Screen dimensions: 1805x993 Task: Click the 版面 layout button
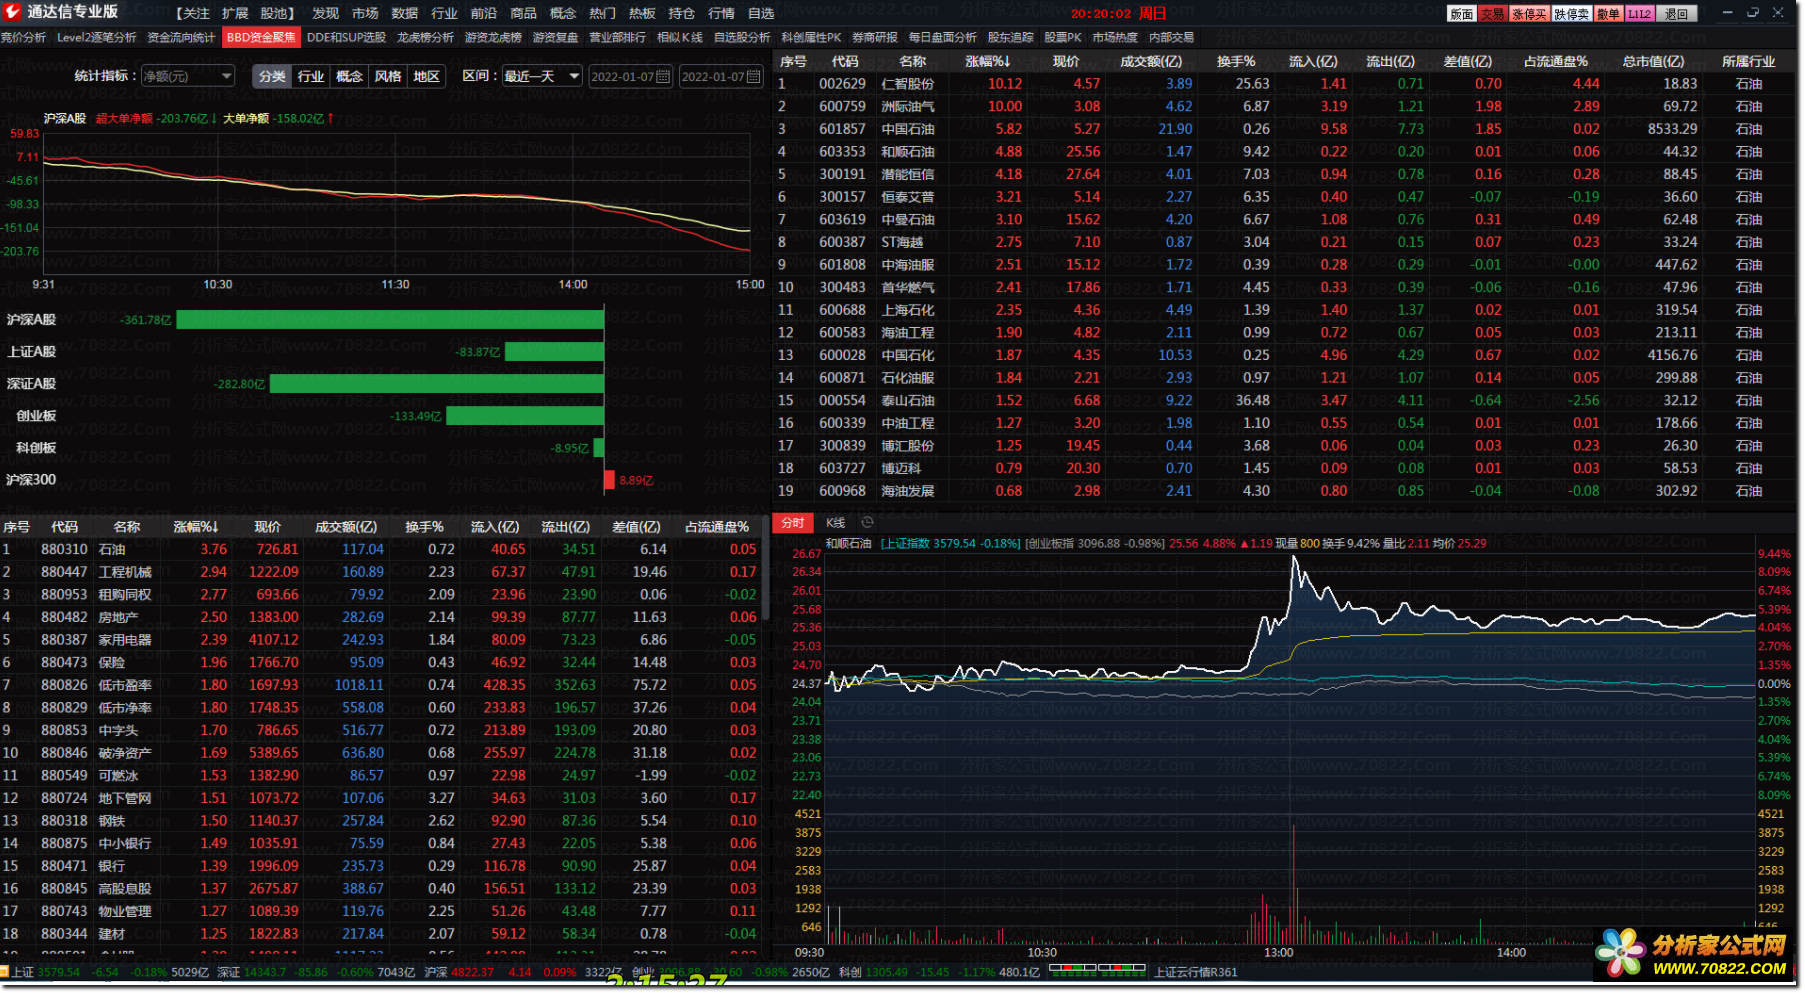[1461, 14]
